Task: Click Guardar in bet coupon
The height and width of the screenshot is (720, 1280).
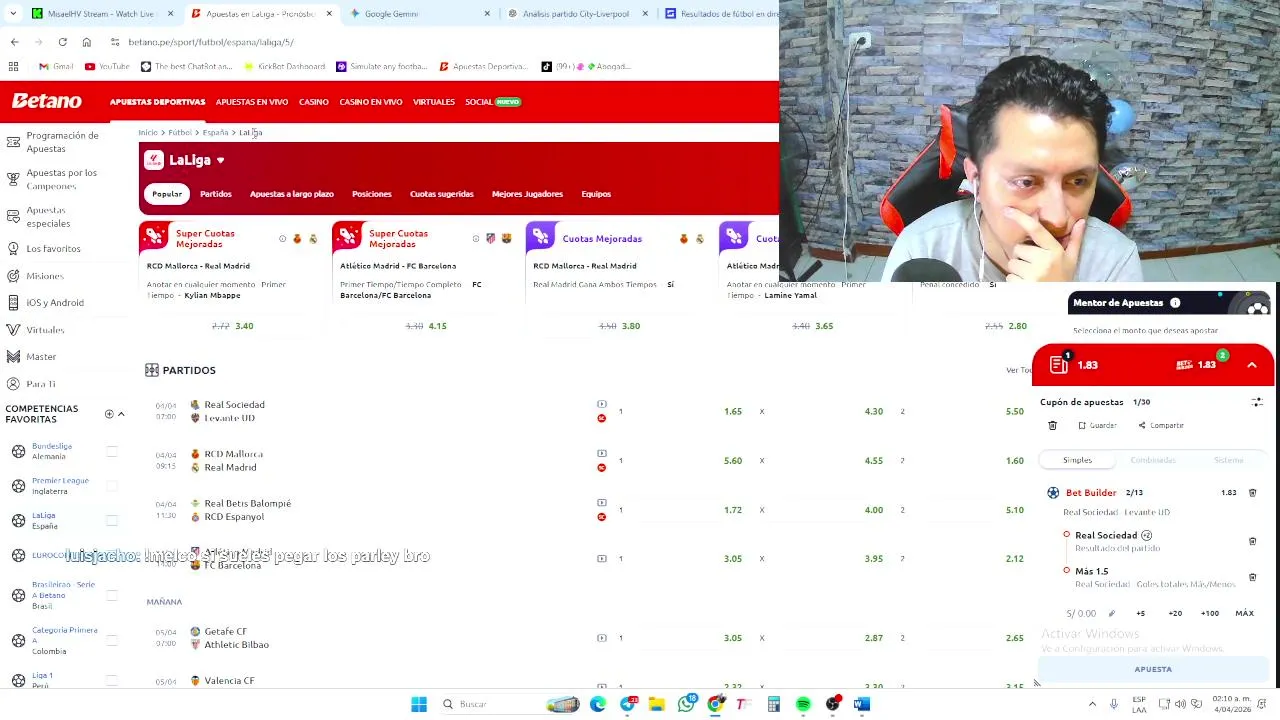Action: [1097, 426]
